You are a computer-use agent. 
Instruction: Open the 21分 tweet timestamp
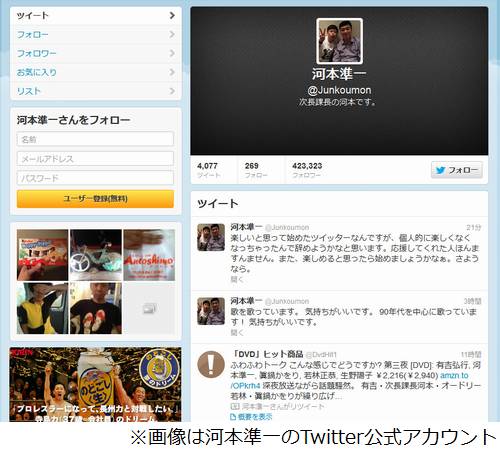[473, 228]
